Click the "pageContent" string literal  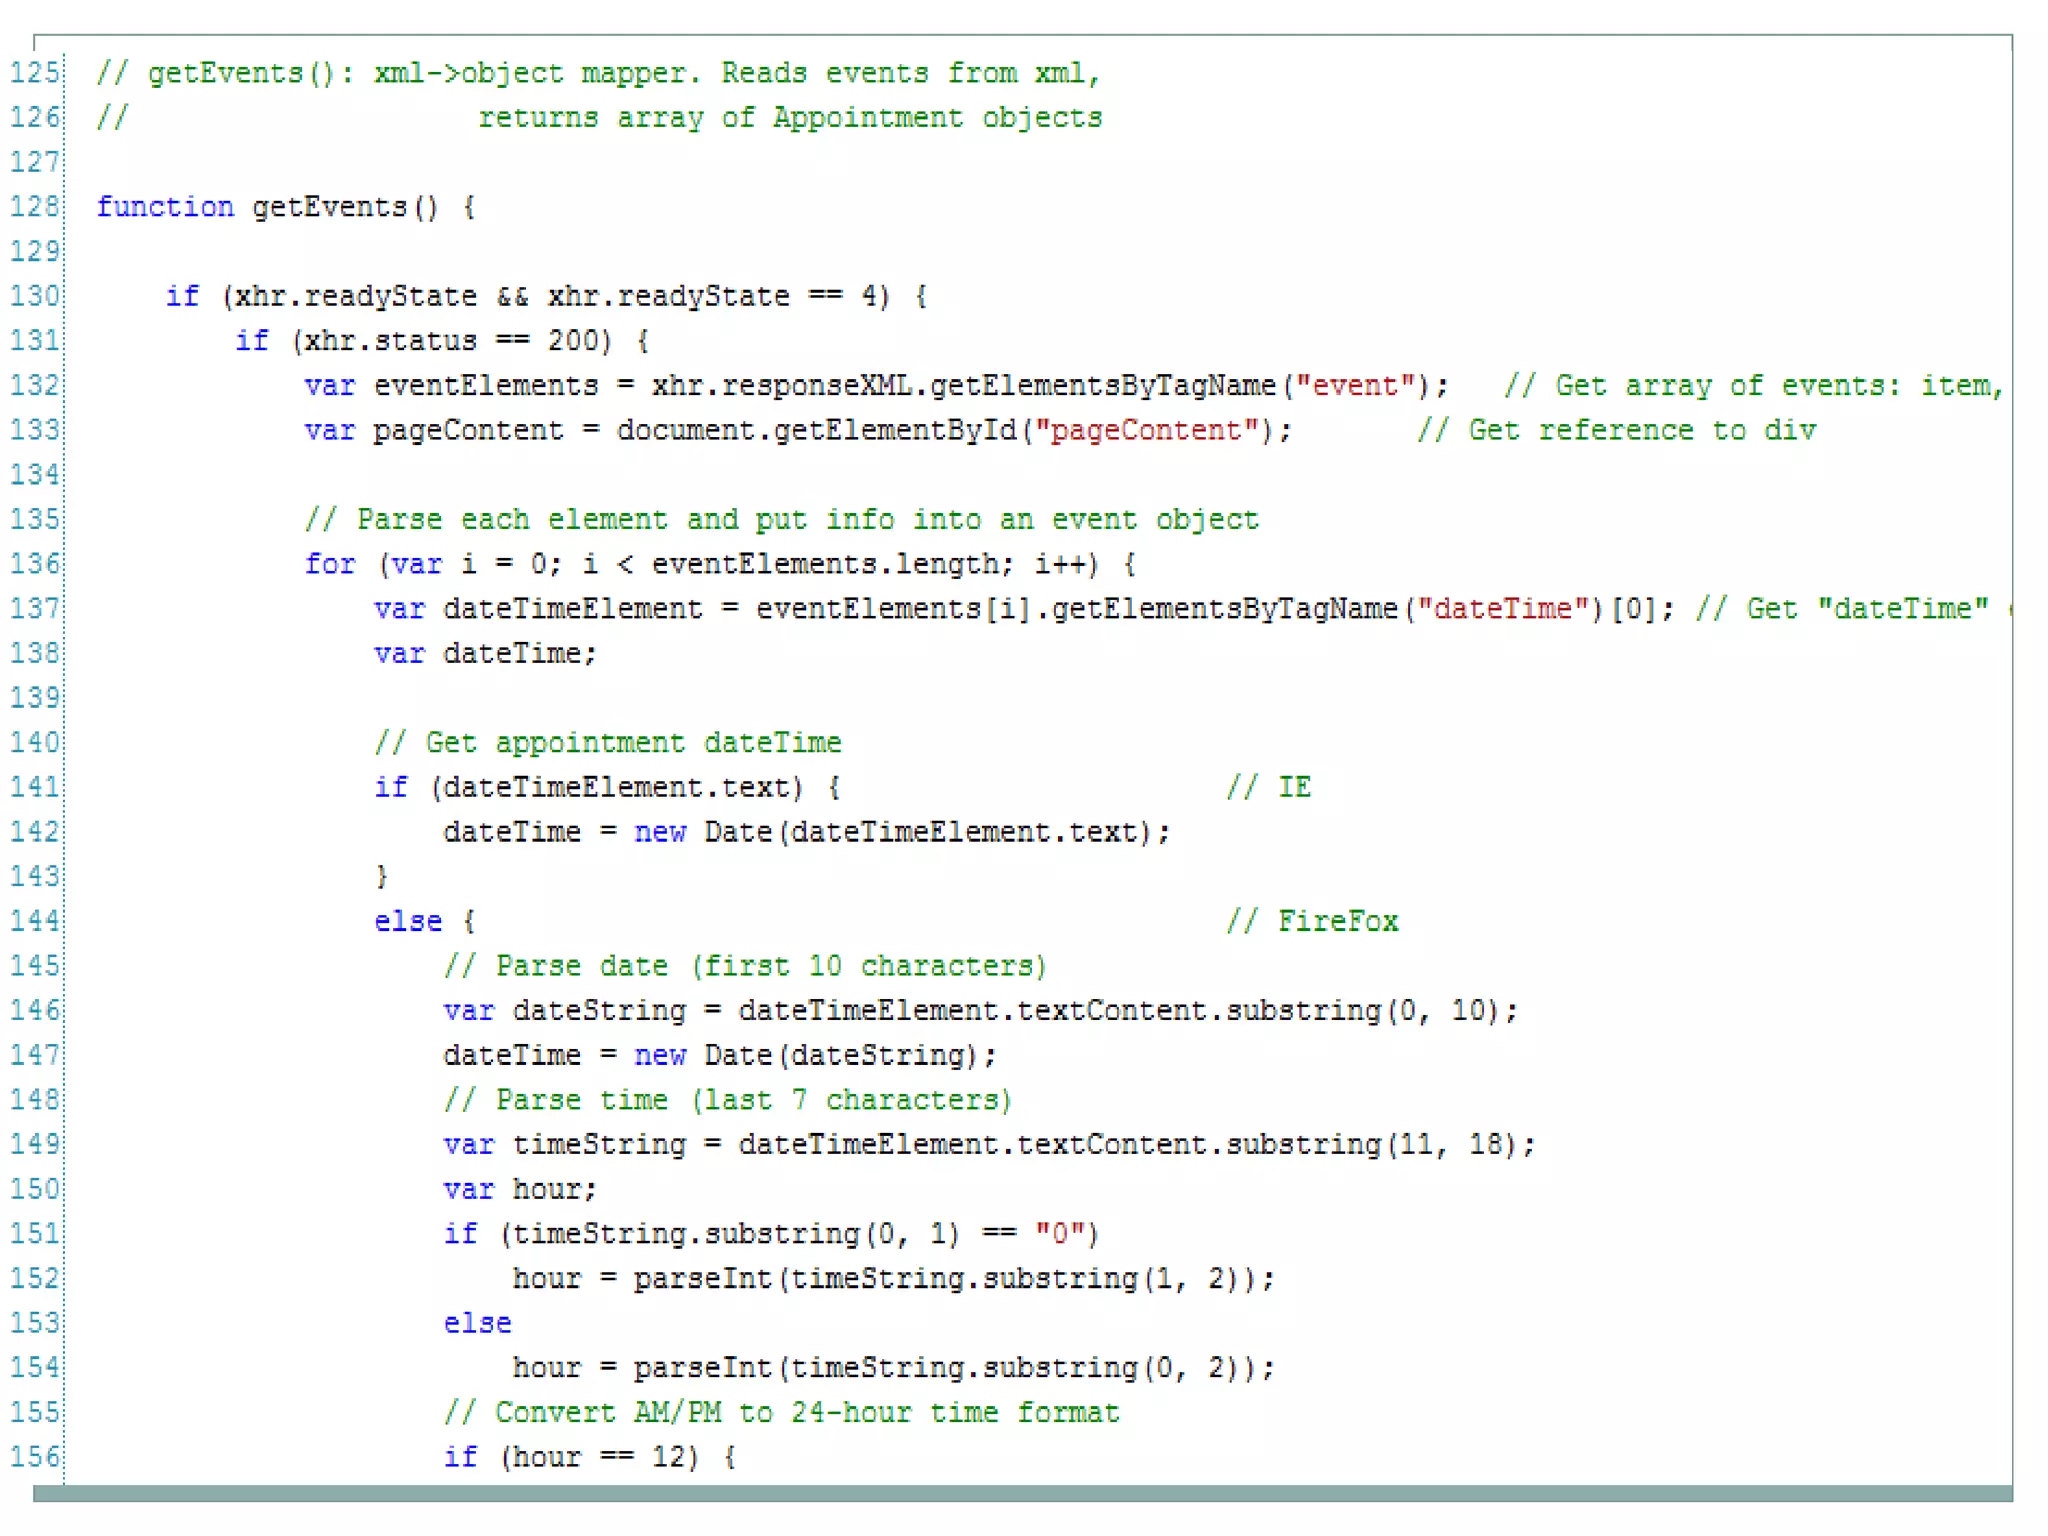pyautogui.click(x=1146, y=431)
